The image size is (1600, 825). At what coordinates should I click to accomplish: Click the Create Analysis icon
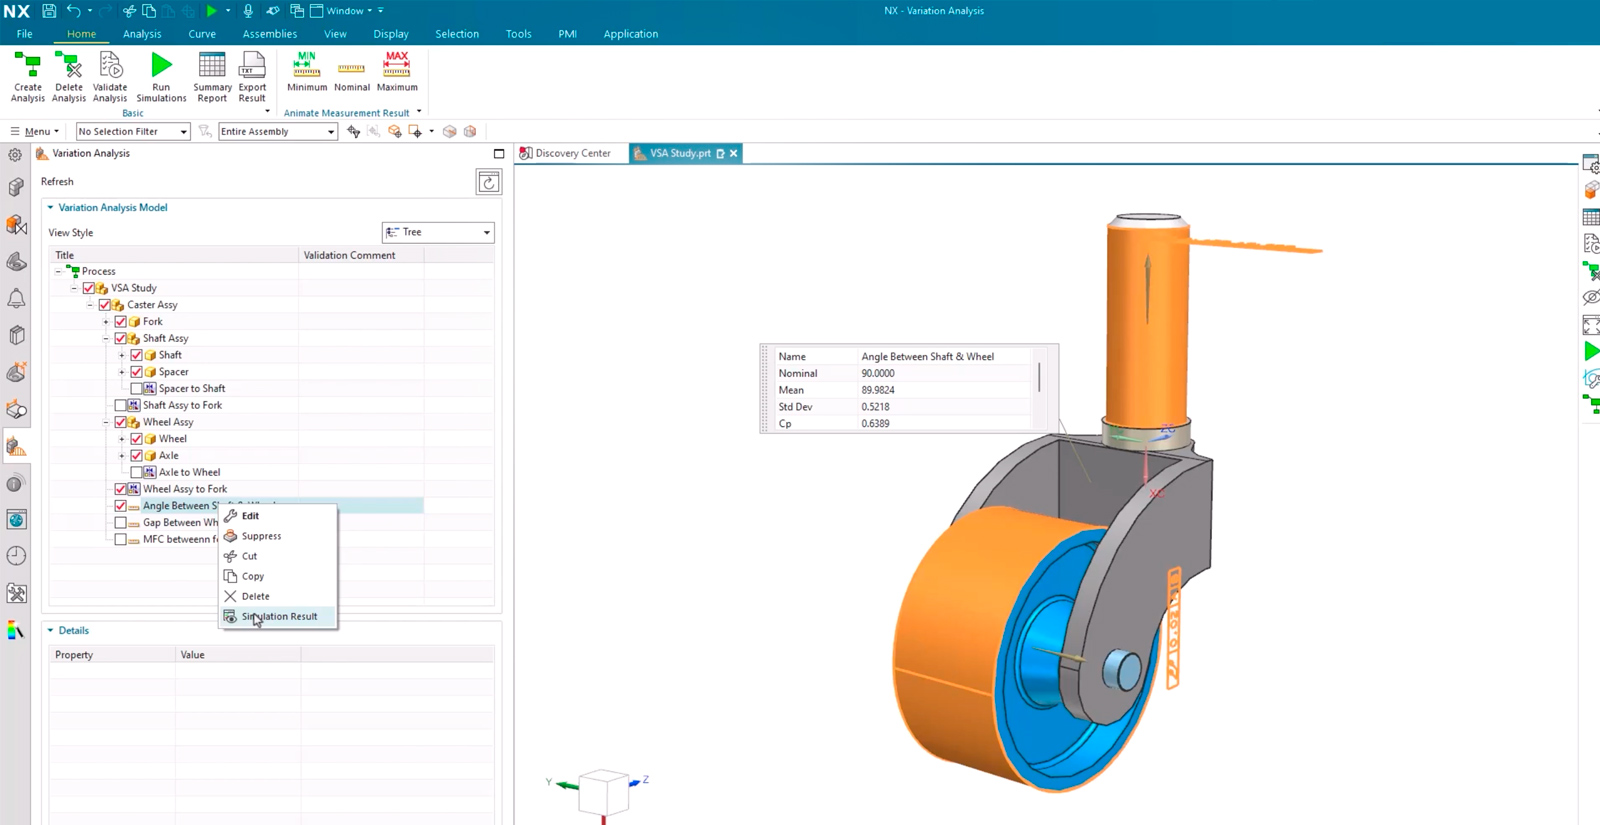[x=28, y=68]
